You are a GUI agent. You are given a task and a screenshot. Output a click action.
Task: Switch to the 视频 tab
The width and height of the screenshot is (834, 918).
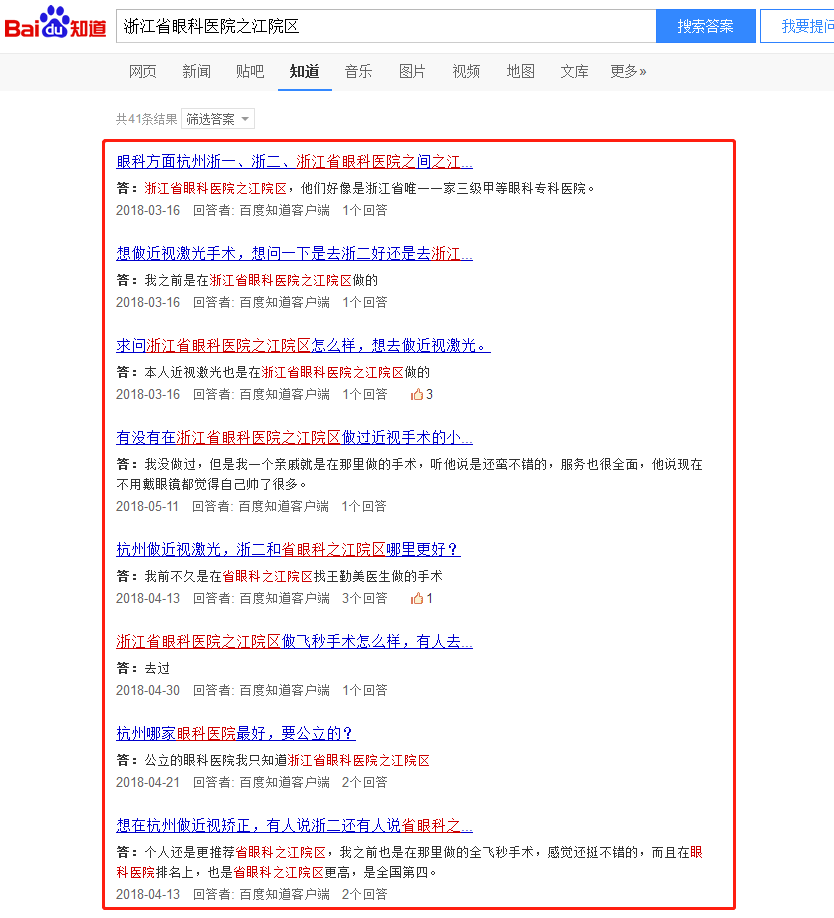click(x=466, y=71)
